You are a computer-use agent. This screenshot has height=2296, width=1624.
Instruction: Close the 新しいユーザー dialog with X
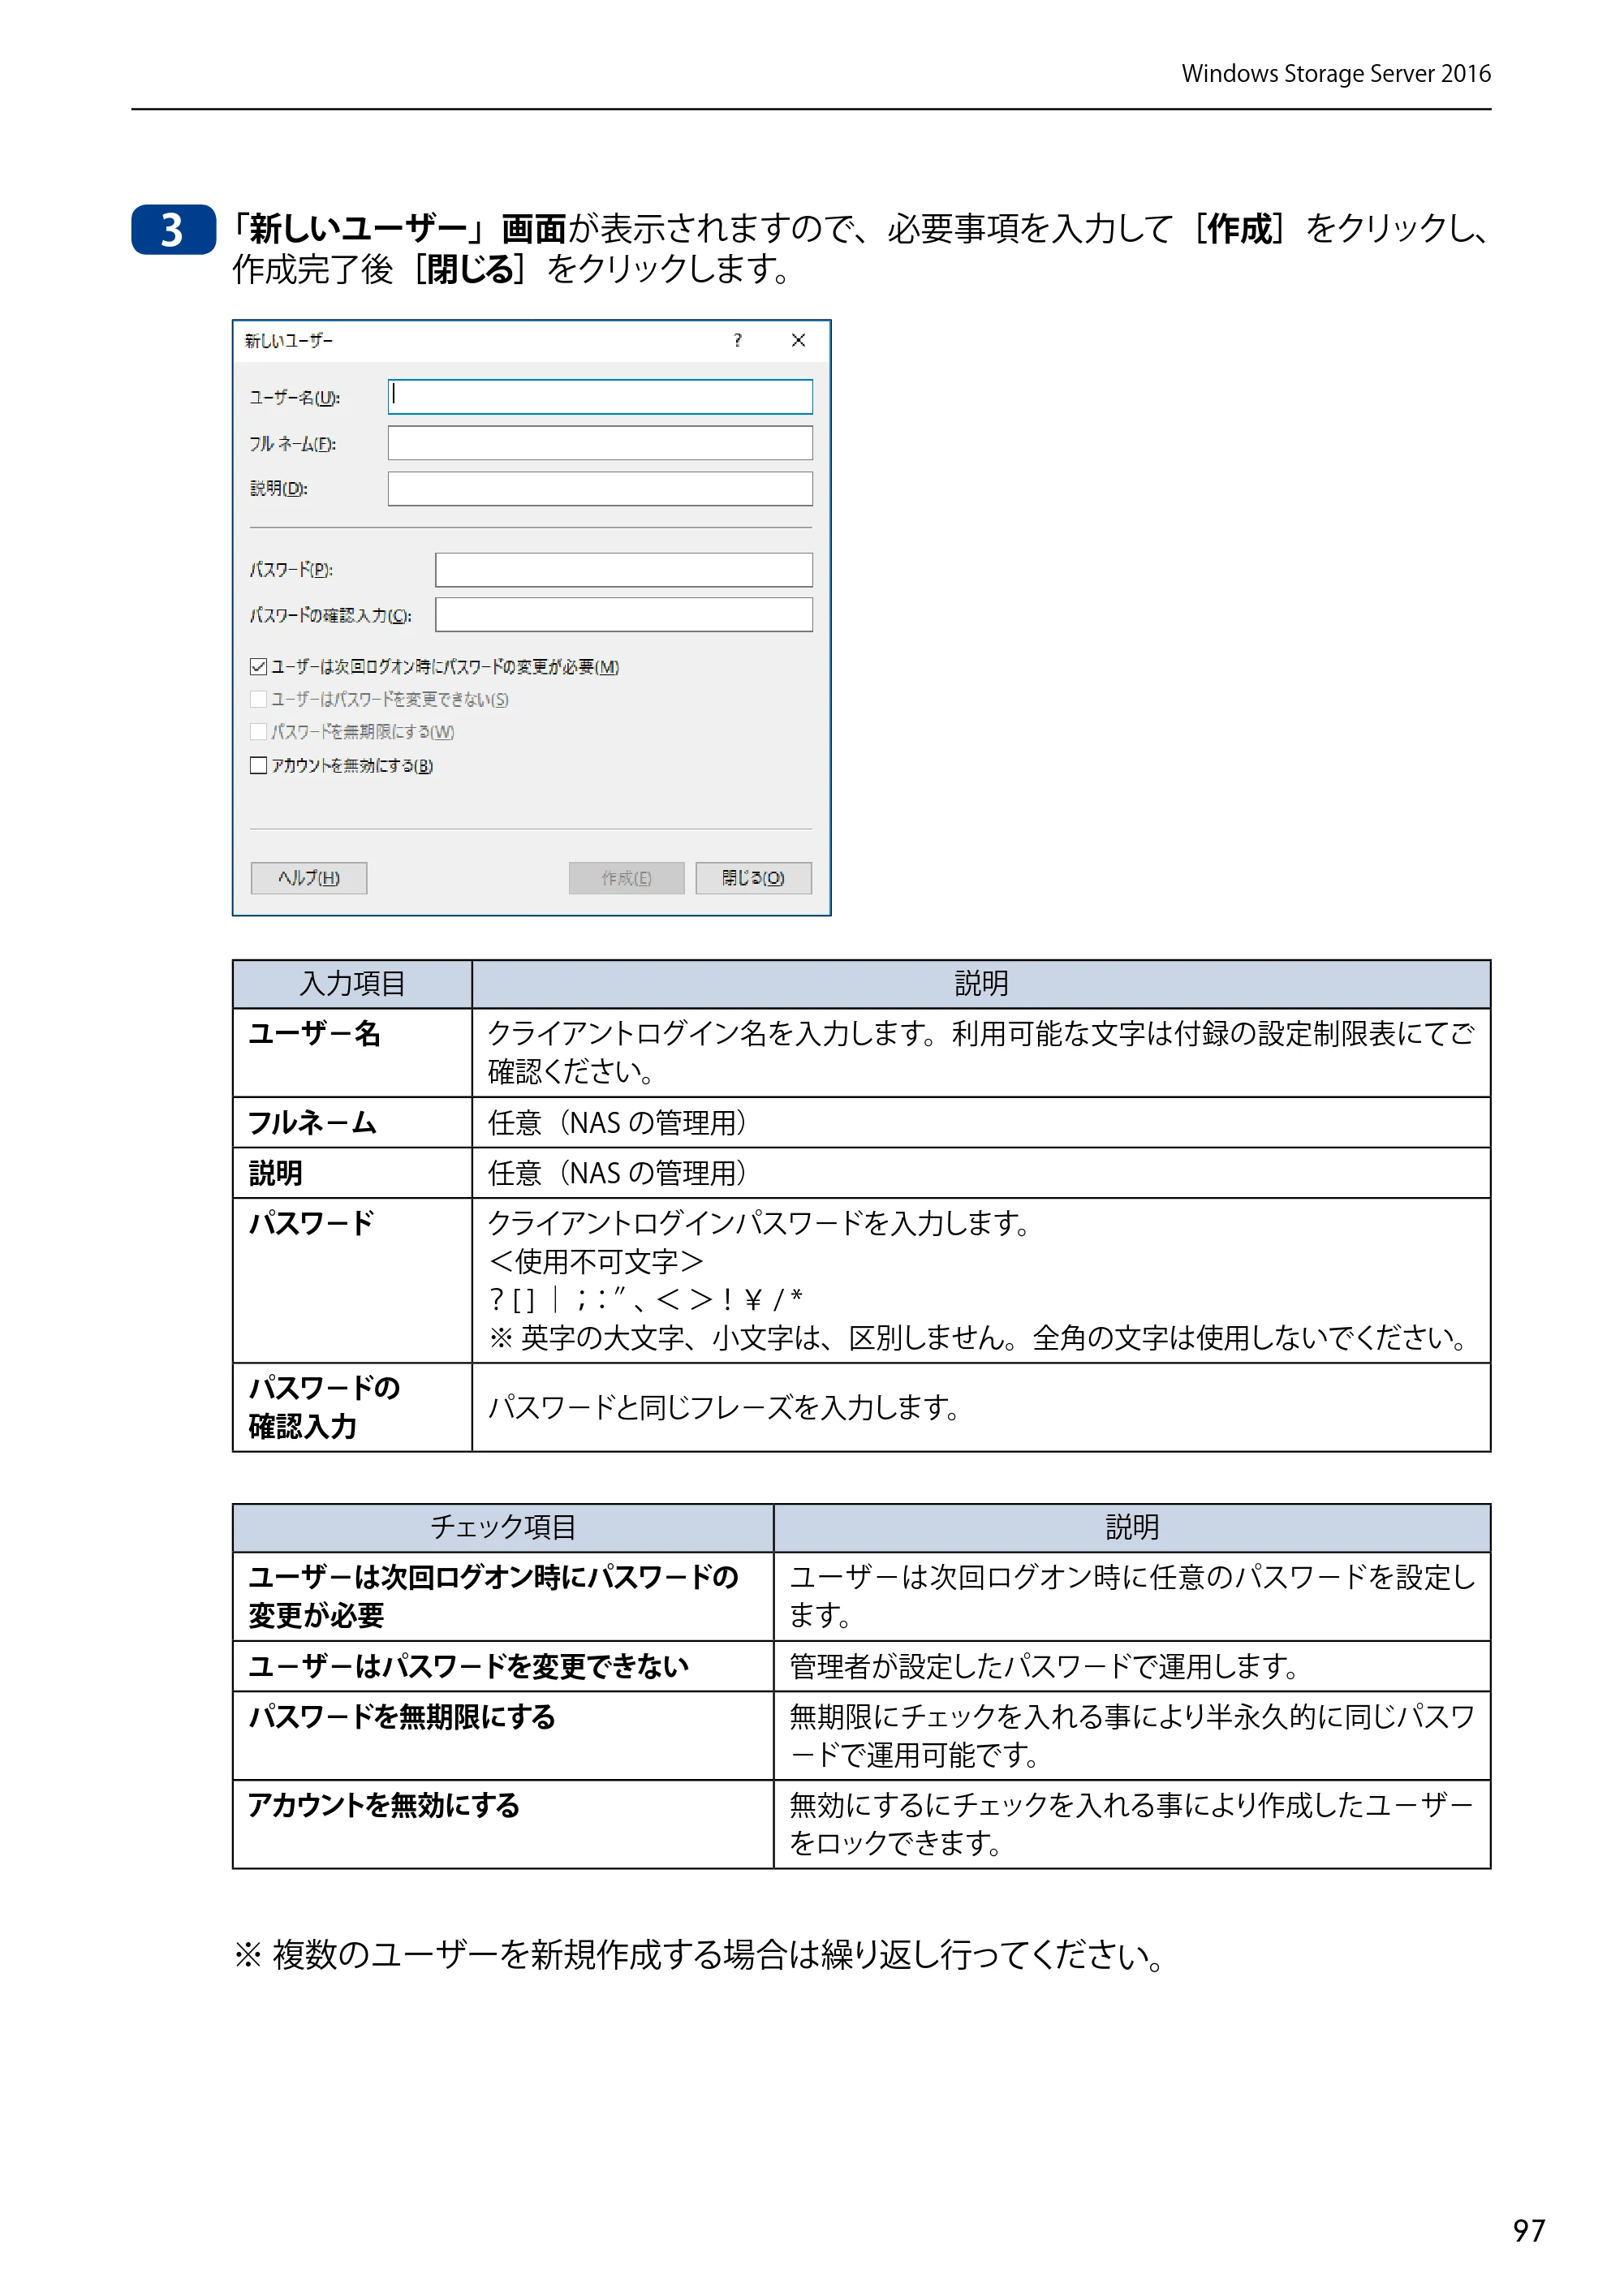point(798,340)
